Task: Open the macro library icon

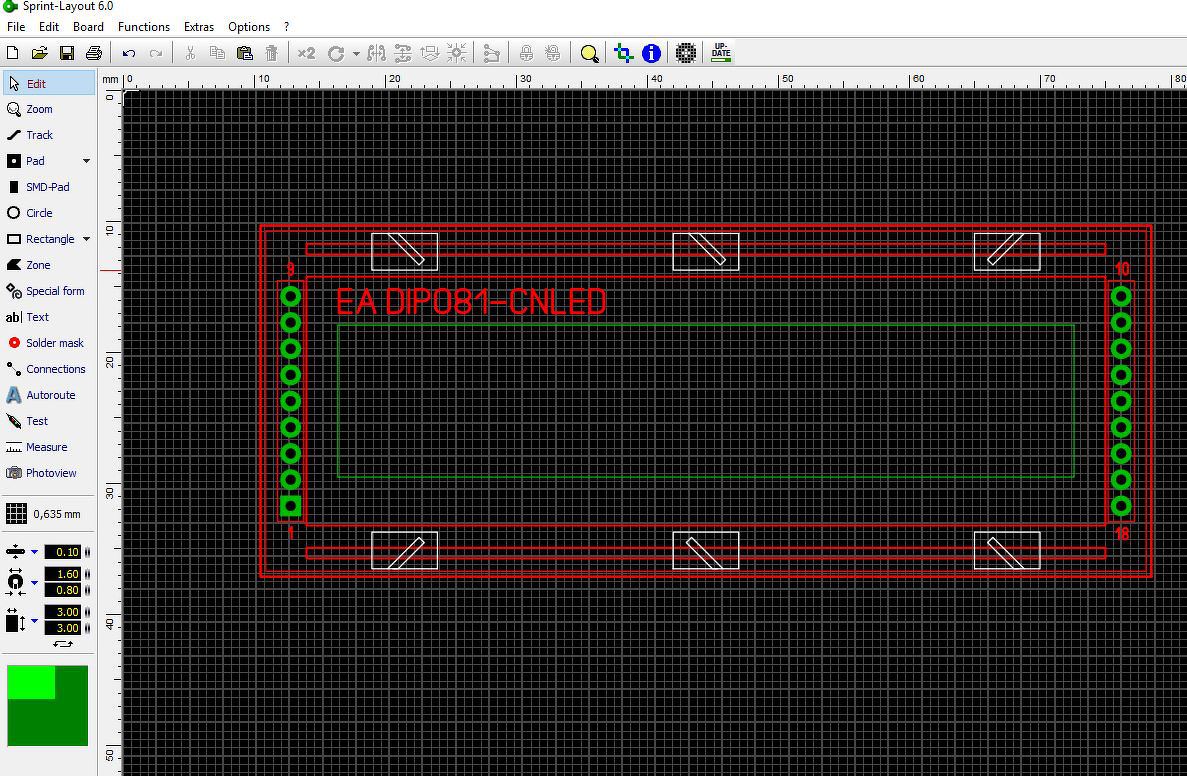Action: click(686, 53)
